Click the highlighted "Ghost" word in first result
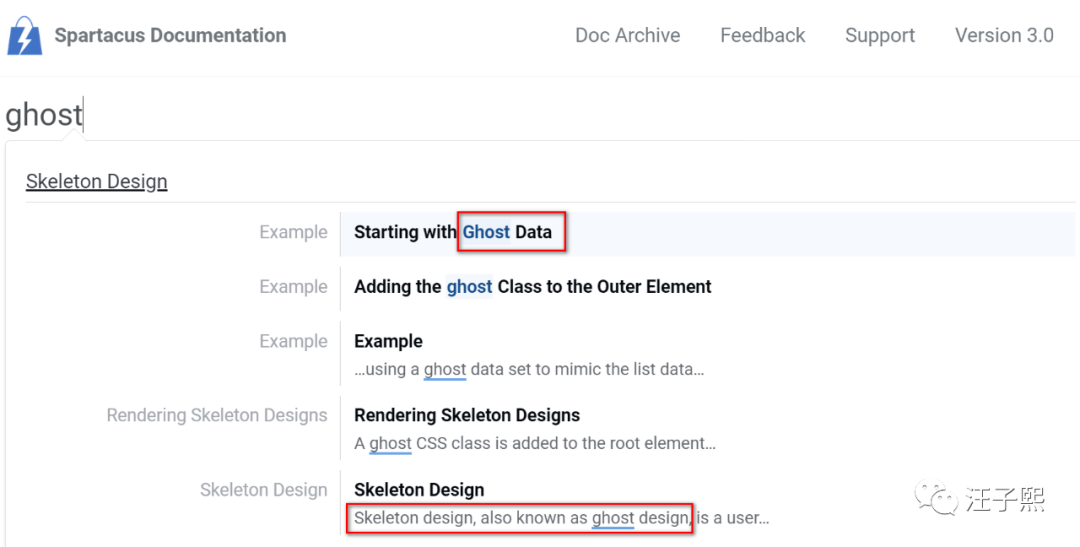The image size is (1080, 547). [x=486, y=232]
